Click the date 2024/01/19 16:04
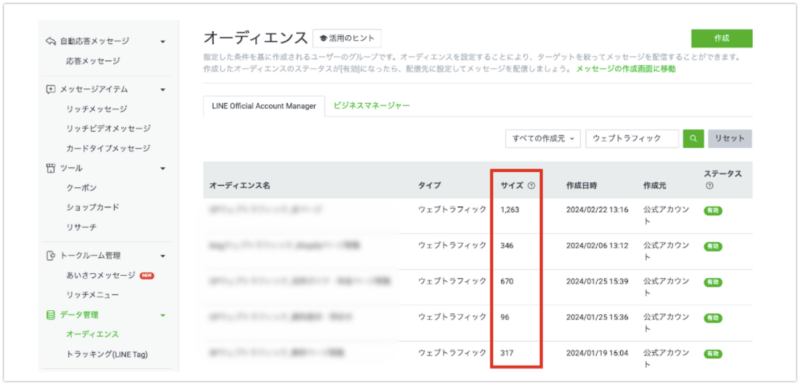The height and width of the screenshot is (385, 800). pos(597,353)
